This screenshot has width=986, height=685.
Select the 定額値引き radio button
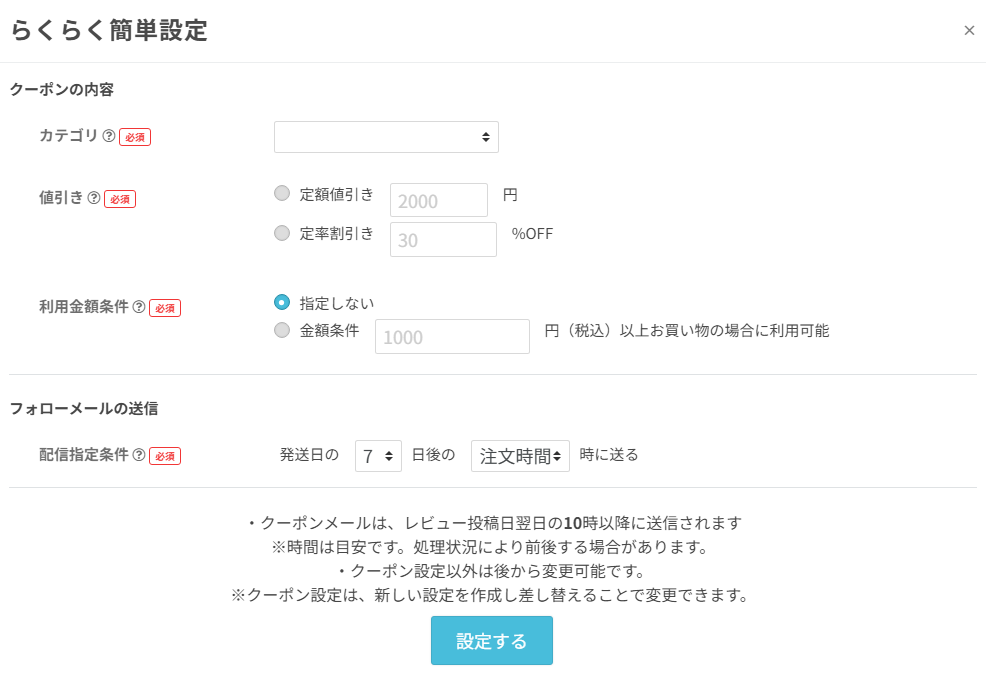point(282,193)
